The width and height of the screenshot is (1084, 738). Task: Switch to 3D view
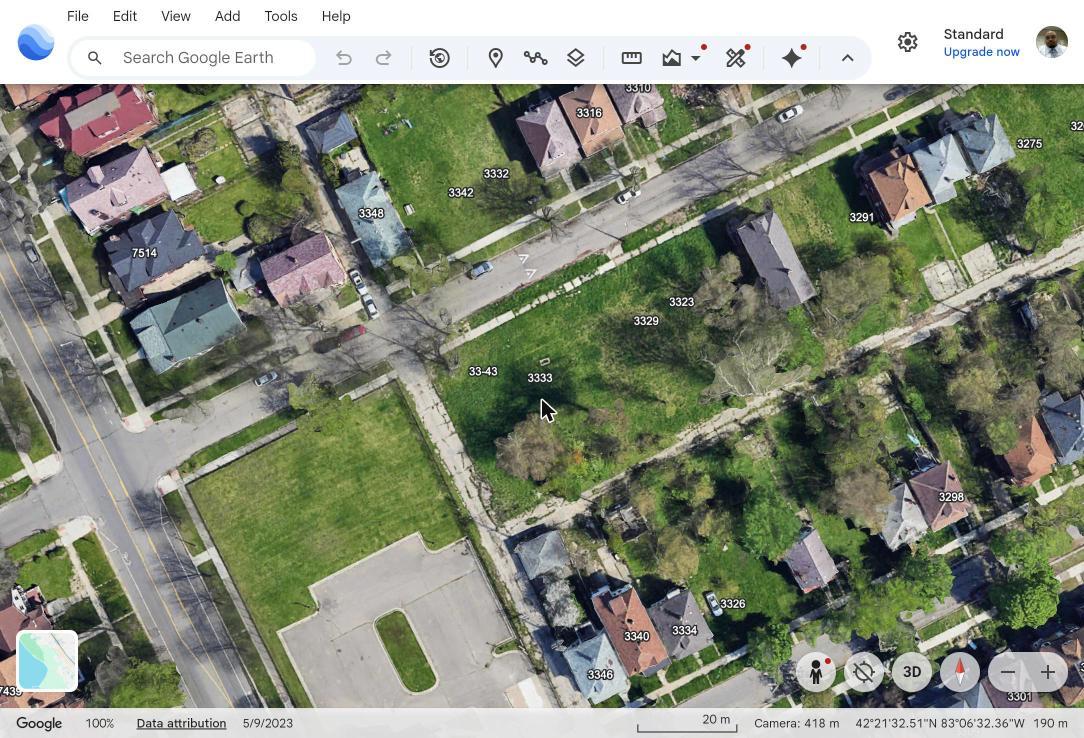912,672
